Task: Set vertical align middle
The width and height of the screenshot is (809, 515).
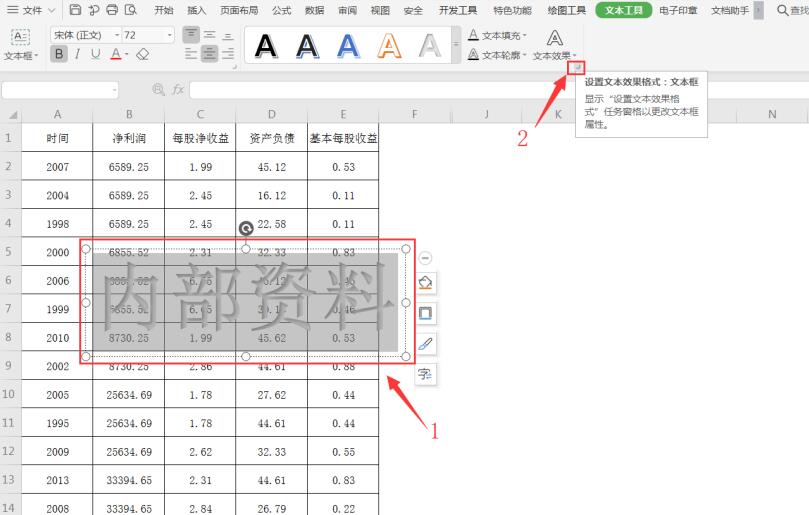Action: click(x=209, y=35)
